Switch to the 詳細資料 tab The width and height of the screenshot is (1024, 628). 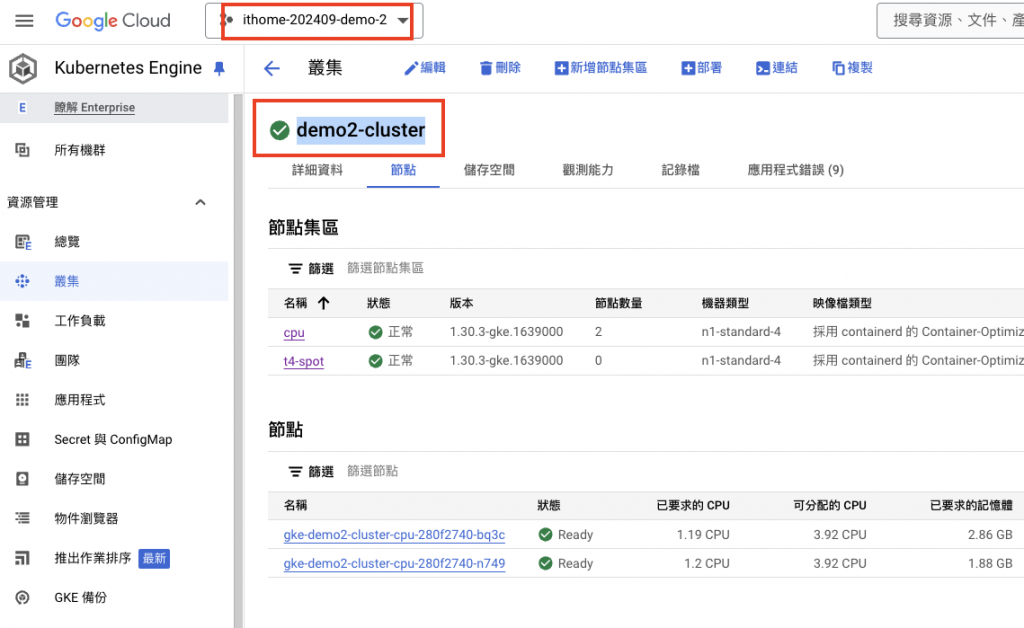(x=317, y=170)
